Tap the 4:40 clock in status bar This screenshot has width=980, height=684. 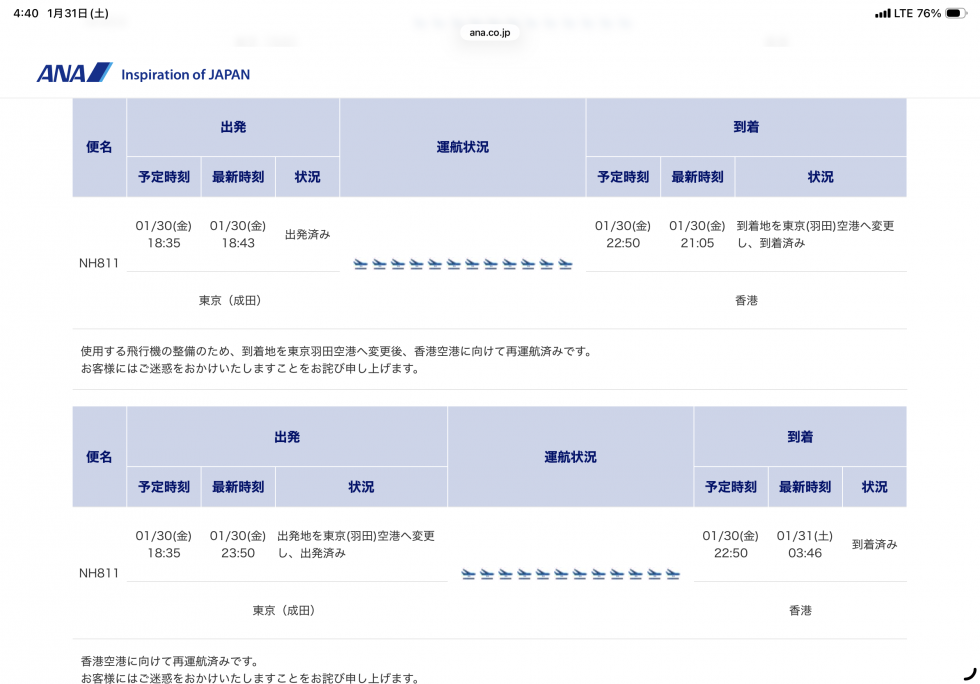tap(26, 14)
